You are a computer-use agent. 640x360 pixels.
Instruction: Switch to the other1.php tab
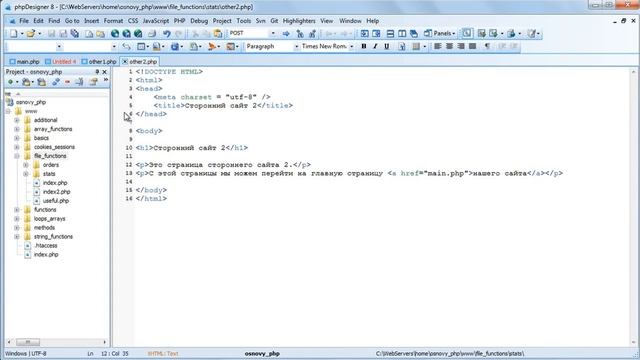tap(99, 62)
